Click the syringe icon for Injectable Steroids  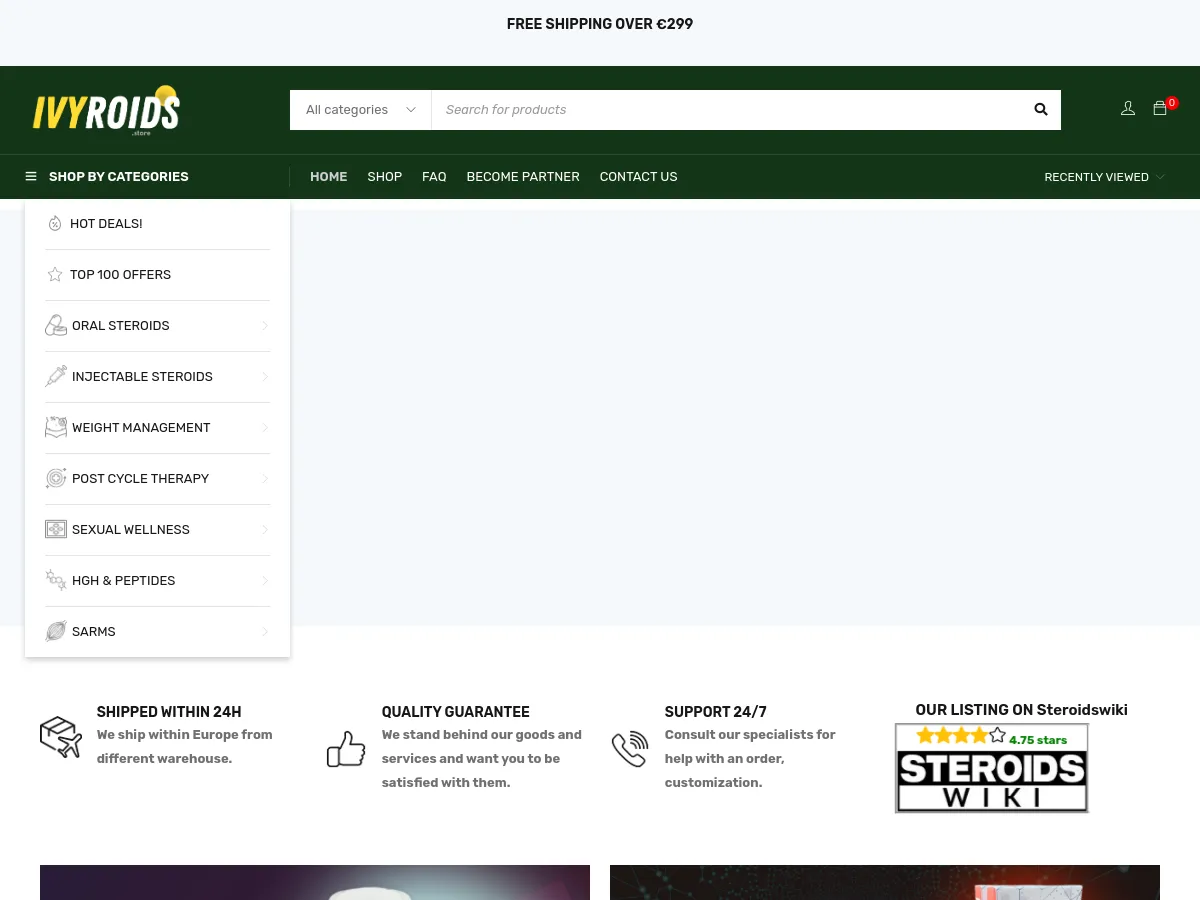pos(56,377)
